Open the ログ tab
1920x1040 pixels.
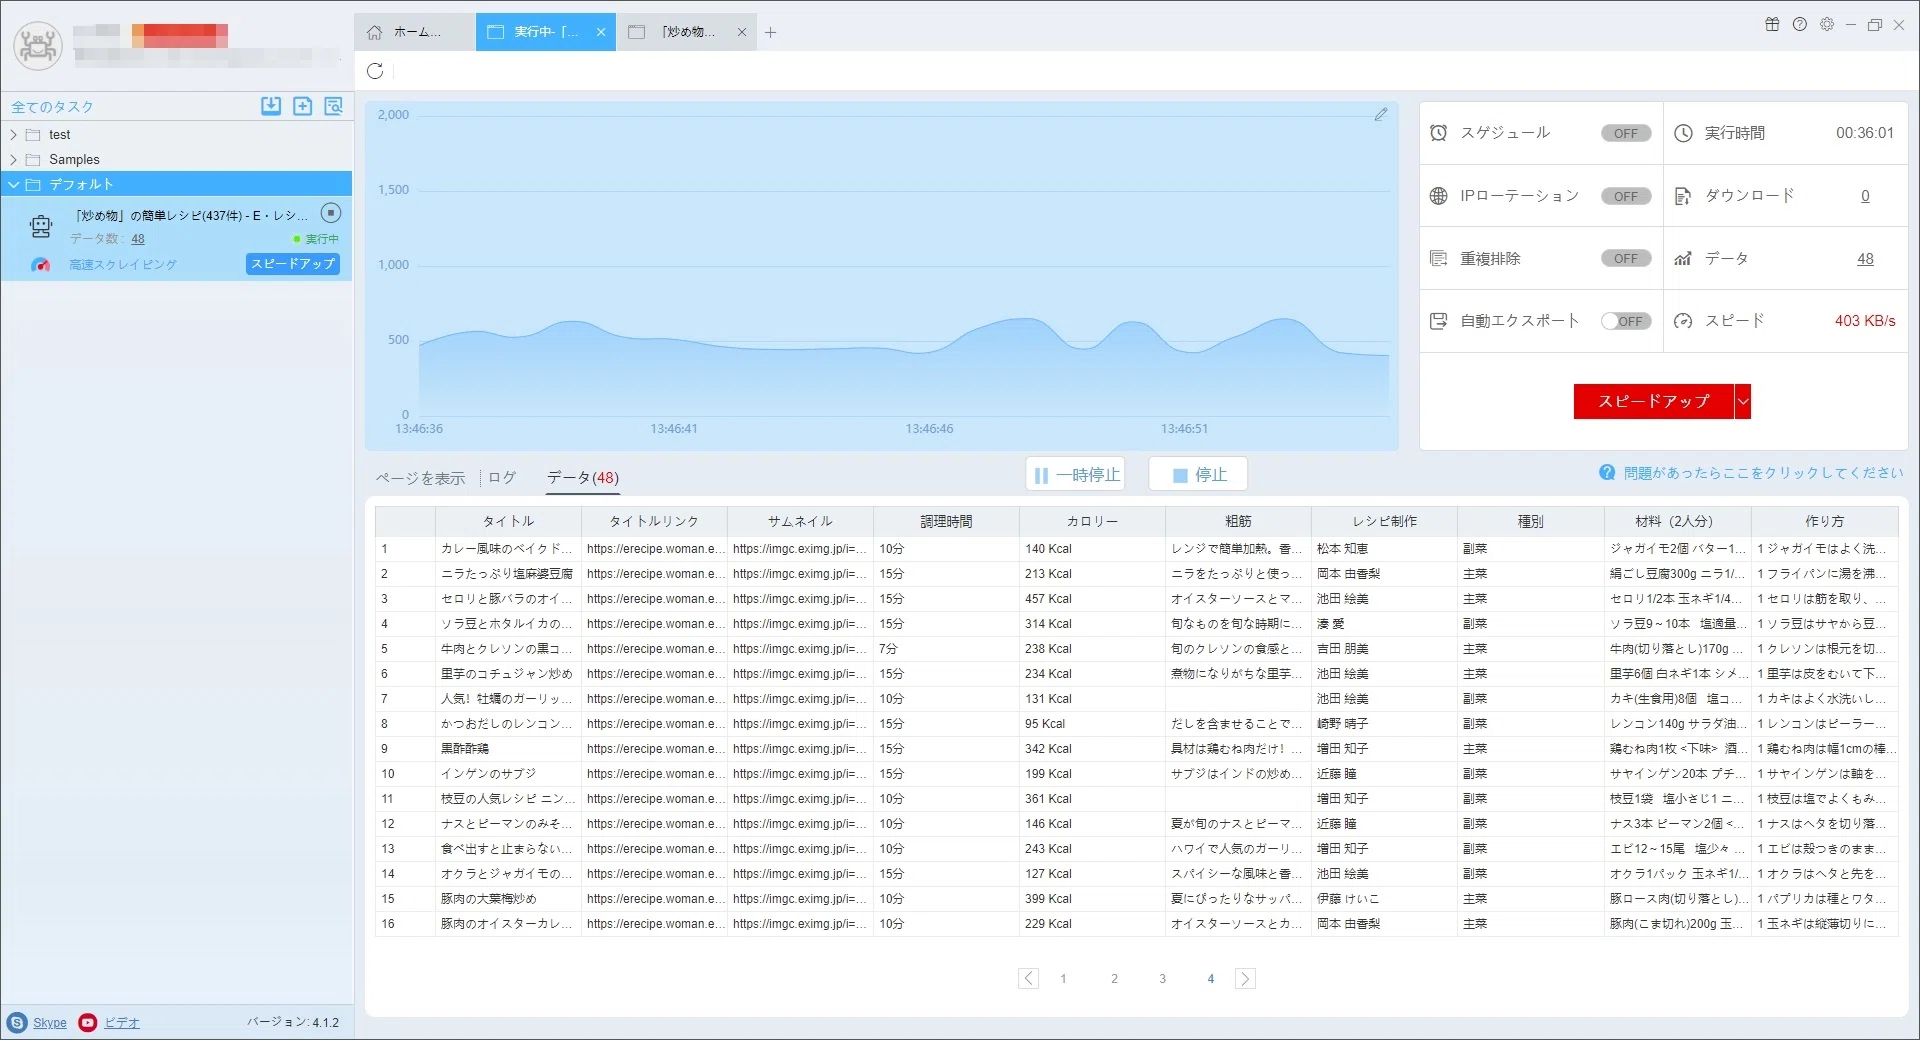[502, 478]
